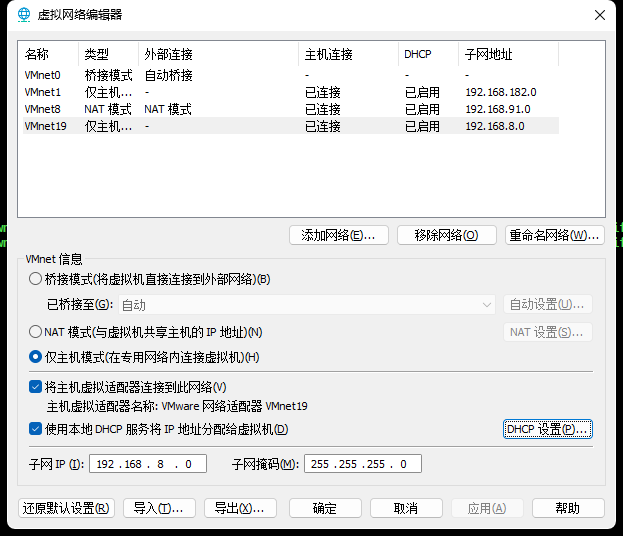Confirm with the 确定 button

point(325,508)
